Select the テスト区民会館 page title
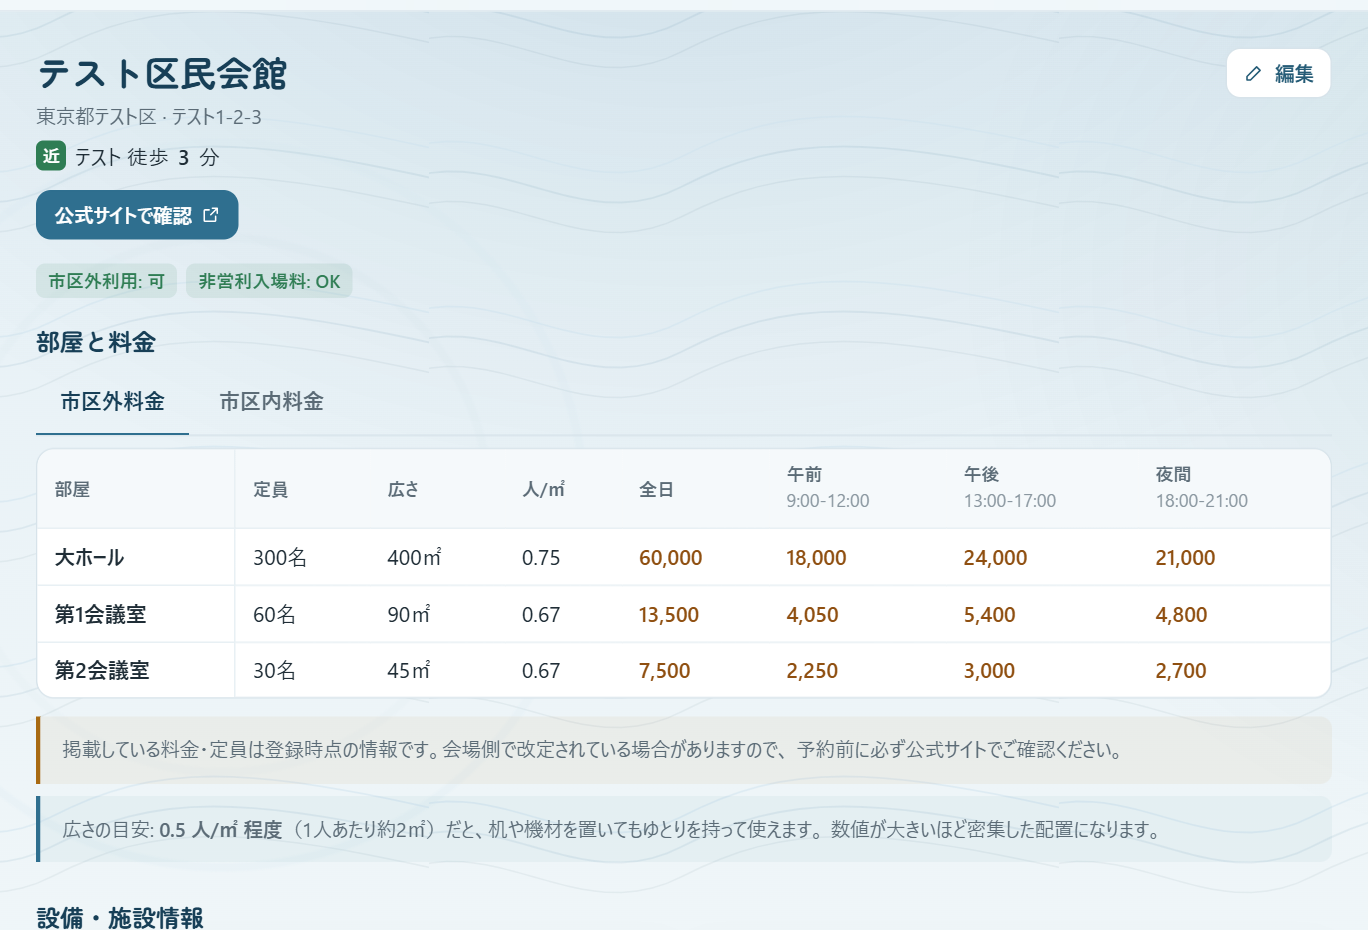The width and height of the screenshot is (1368, 930). pyautogui.click(x=162, y=74)
